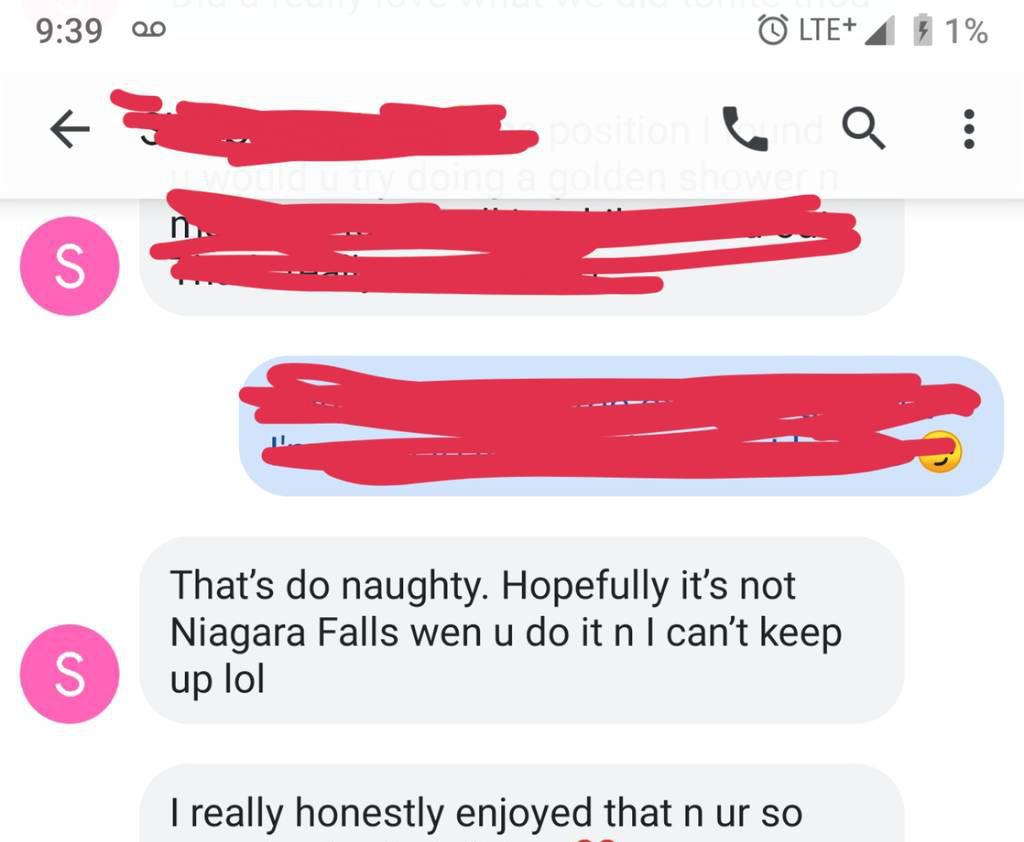Image resolution: width=1024 pixels, height=842 pixels.
Task: Open search with the magnifying glass icon
Action: tap(863, 129)
